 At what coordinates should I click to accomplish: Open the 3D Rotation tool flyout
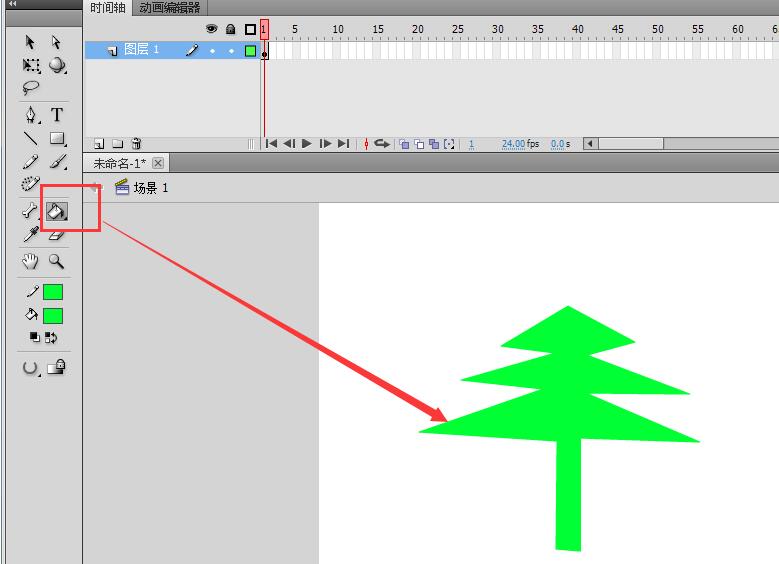point(57,65)
